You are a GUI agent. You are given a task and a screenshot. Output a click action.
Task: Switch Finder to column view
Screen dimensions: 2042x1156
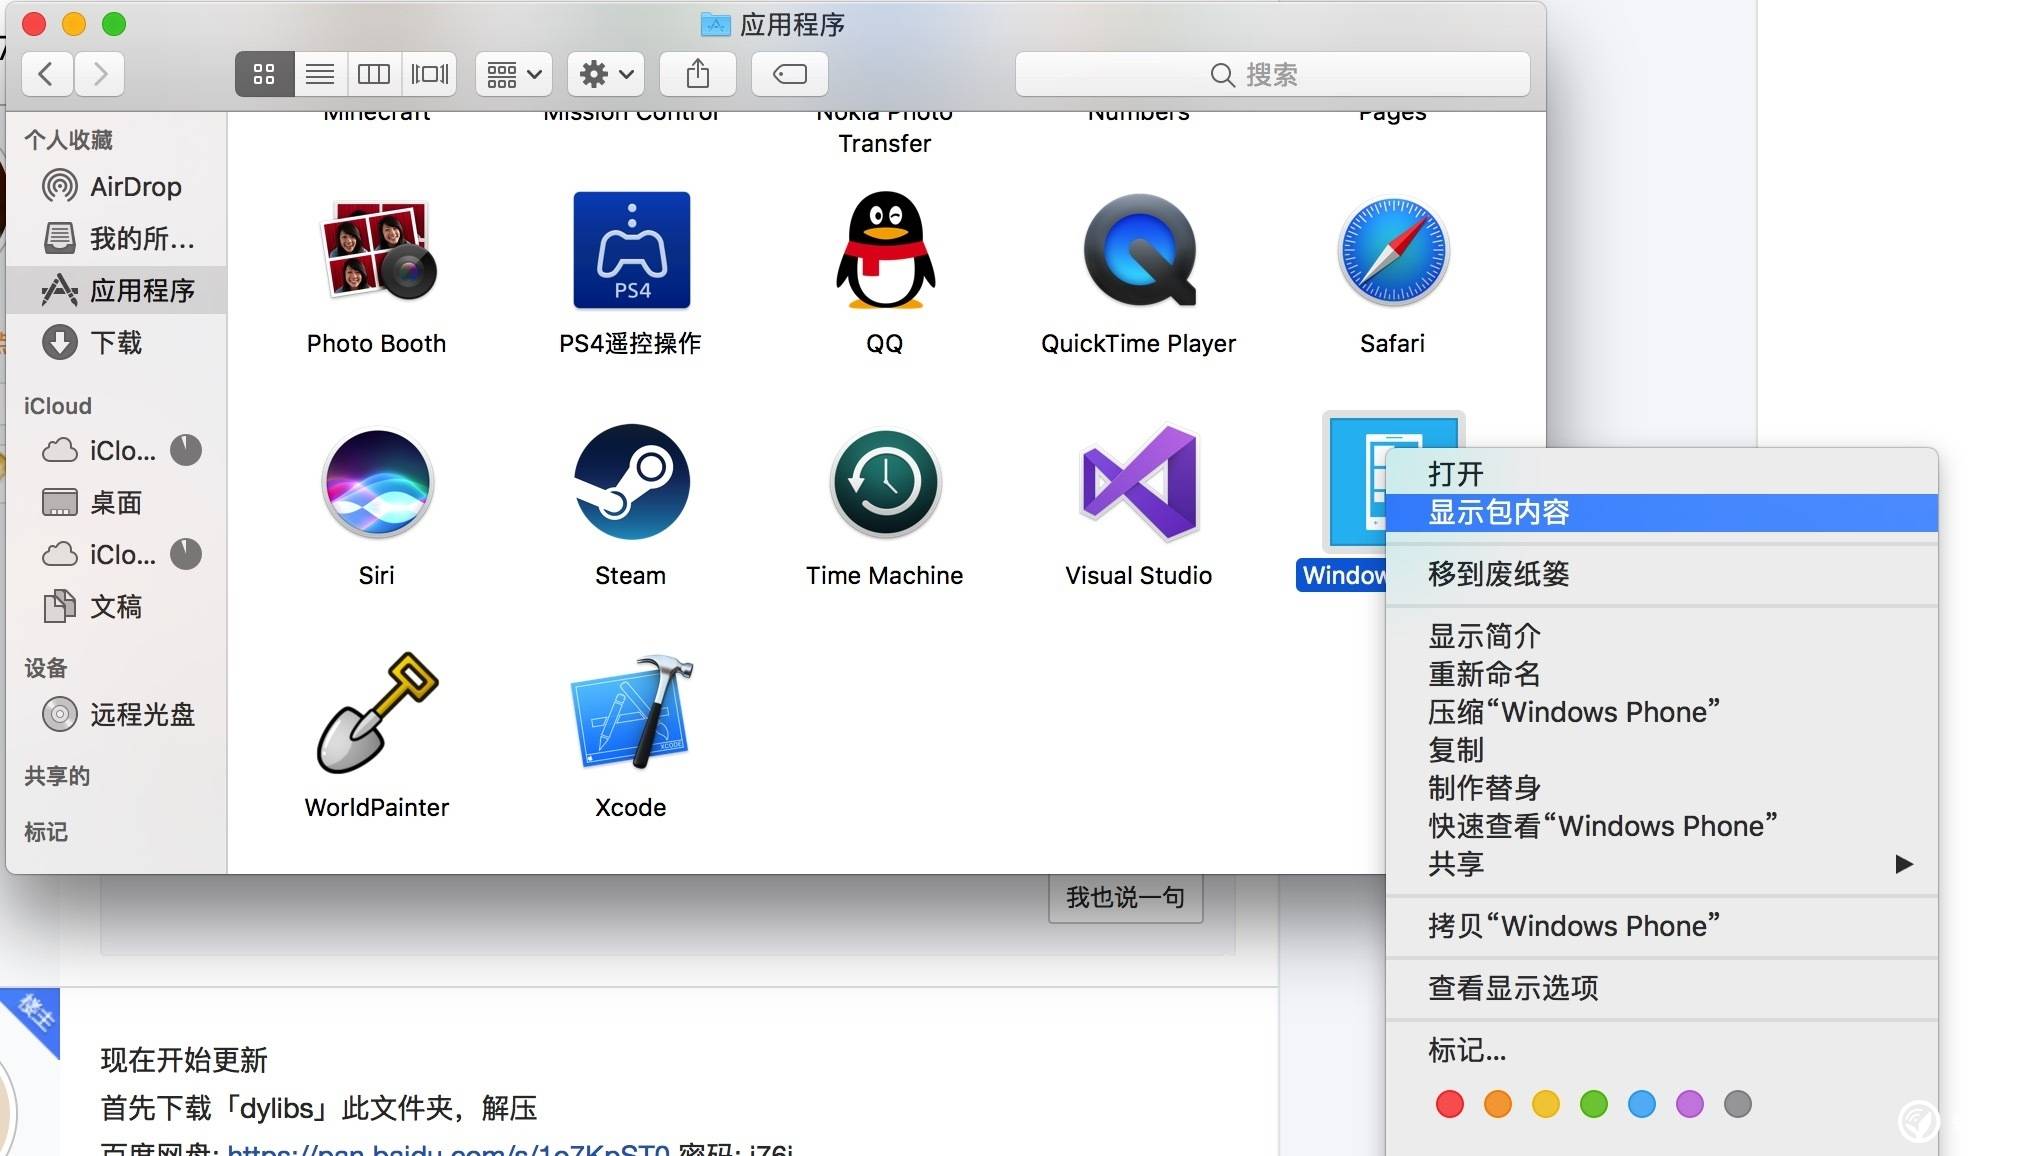pos(374,74)
